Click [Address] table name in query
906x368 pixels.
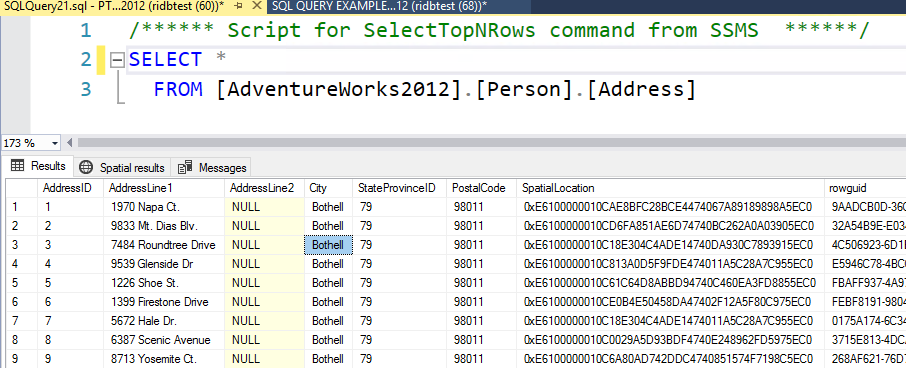[x=641, y=90]
